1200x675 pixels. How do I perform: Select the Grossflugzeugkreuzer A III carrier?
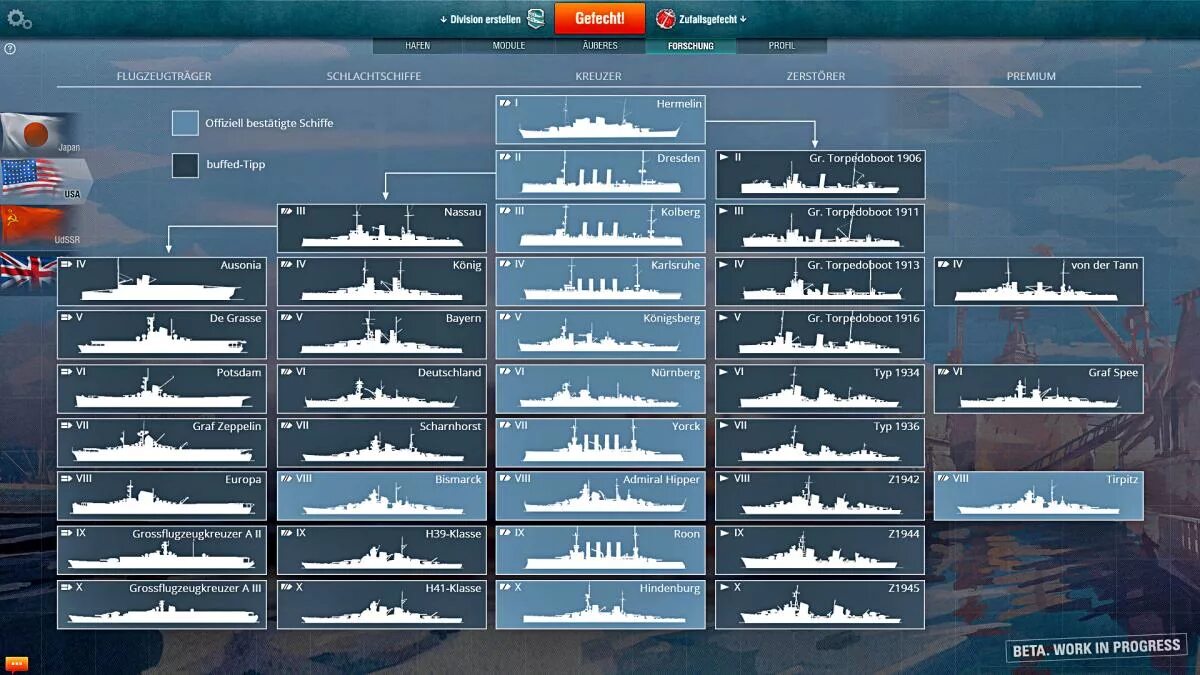[162, 604]
